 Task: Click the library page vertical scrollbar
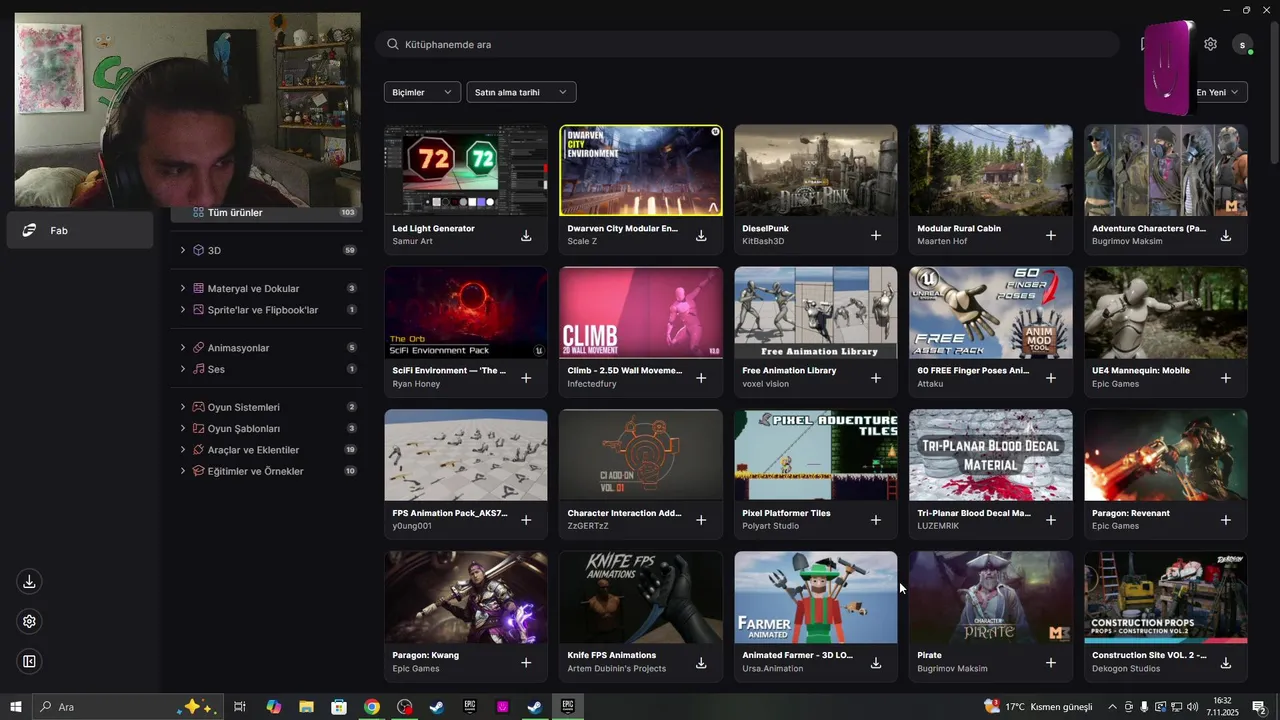1274,95
